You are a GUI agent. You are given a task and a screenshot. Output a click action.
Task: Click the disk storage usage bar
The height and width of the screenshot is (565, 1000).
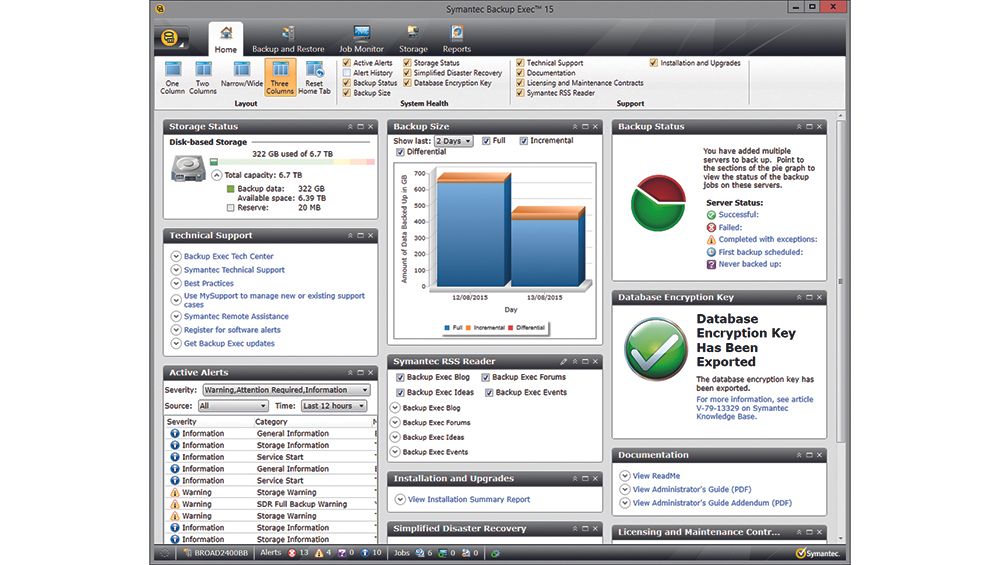click(292, 162)
